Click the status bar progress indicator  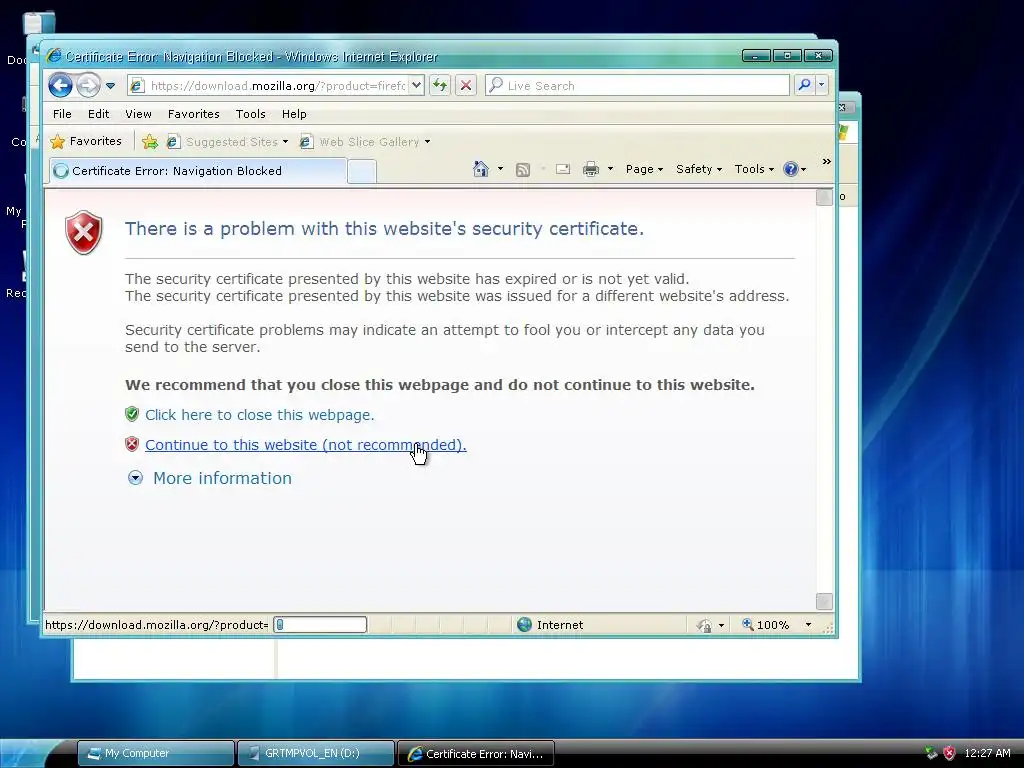(x=320, y=625)
